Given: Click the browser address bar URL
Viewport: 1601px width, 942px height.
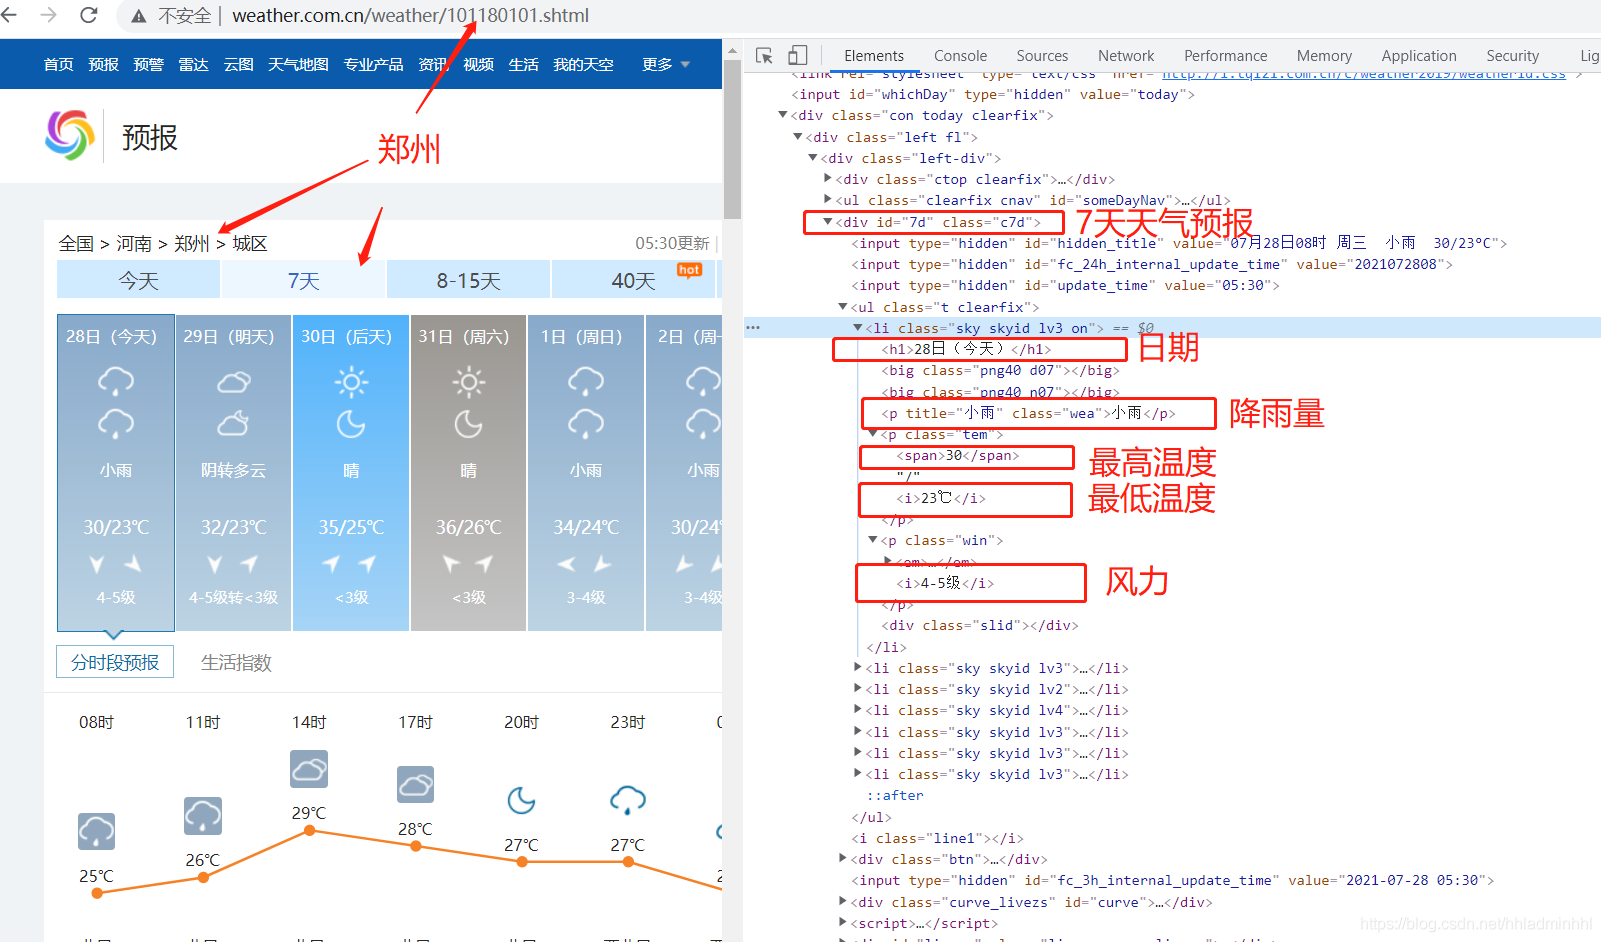Looking at the screenshot, I should 411,16.
